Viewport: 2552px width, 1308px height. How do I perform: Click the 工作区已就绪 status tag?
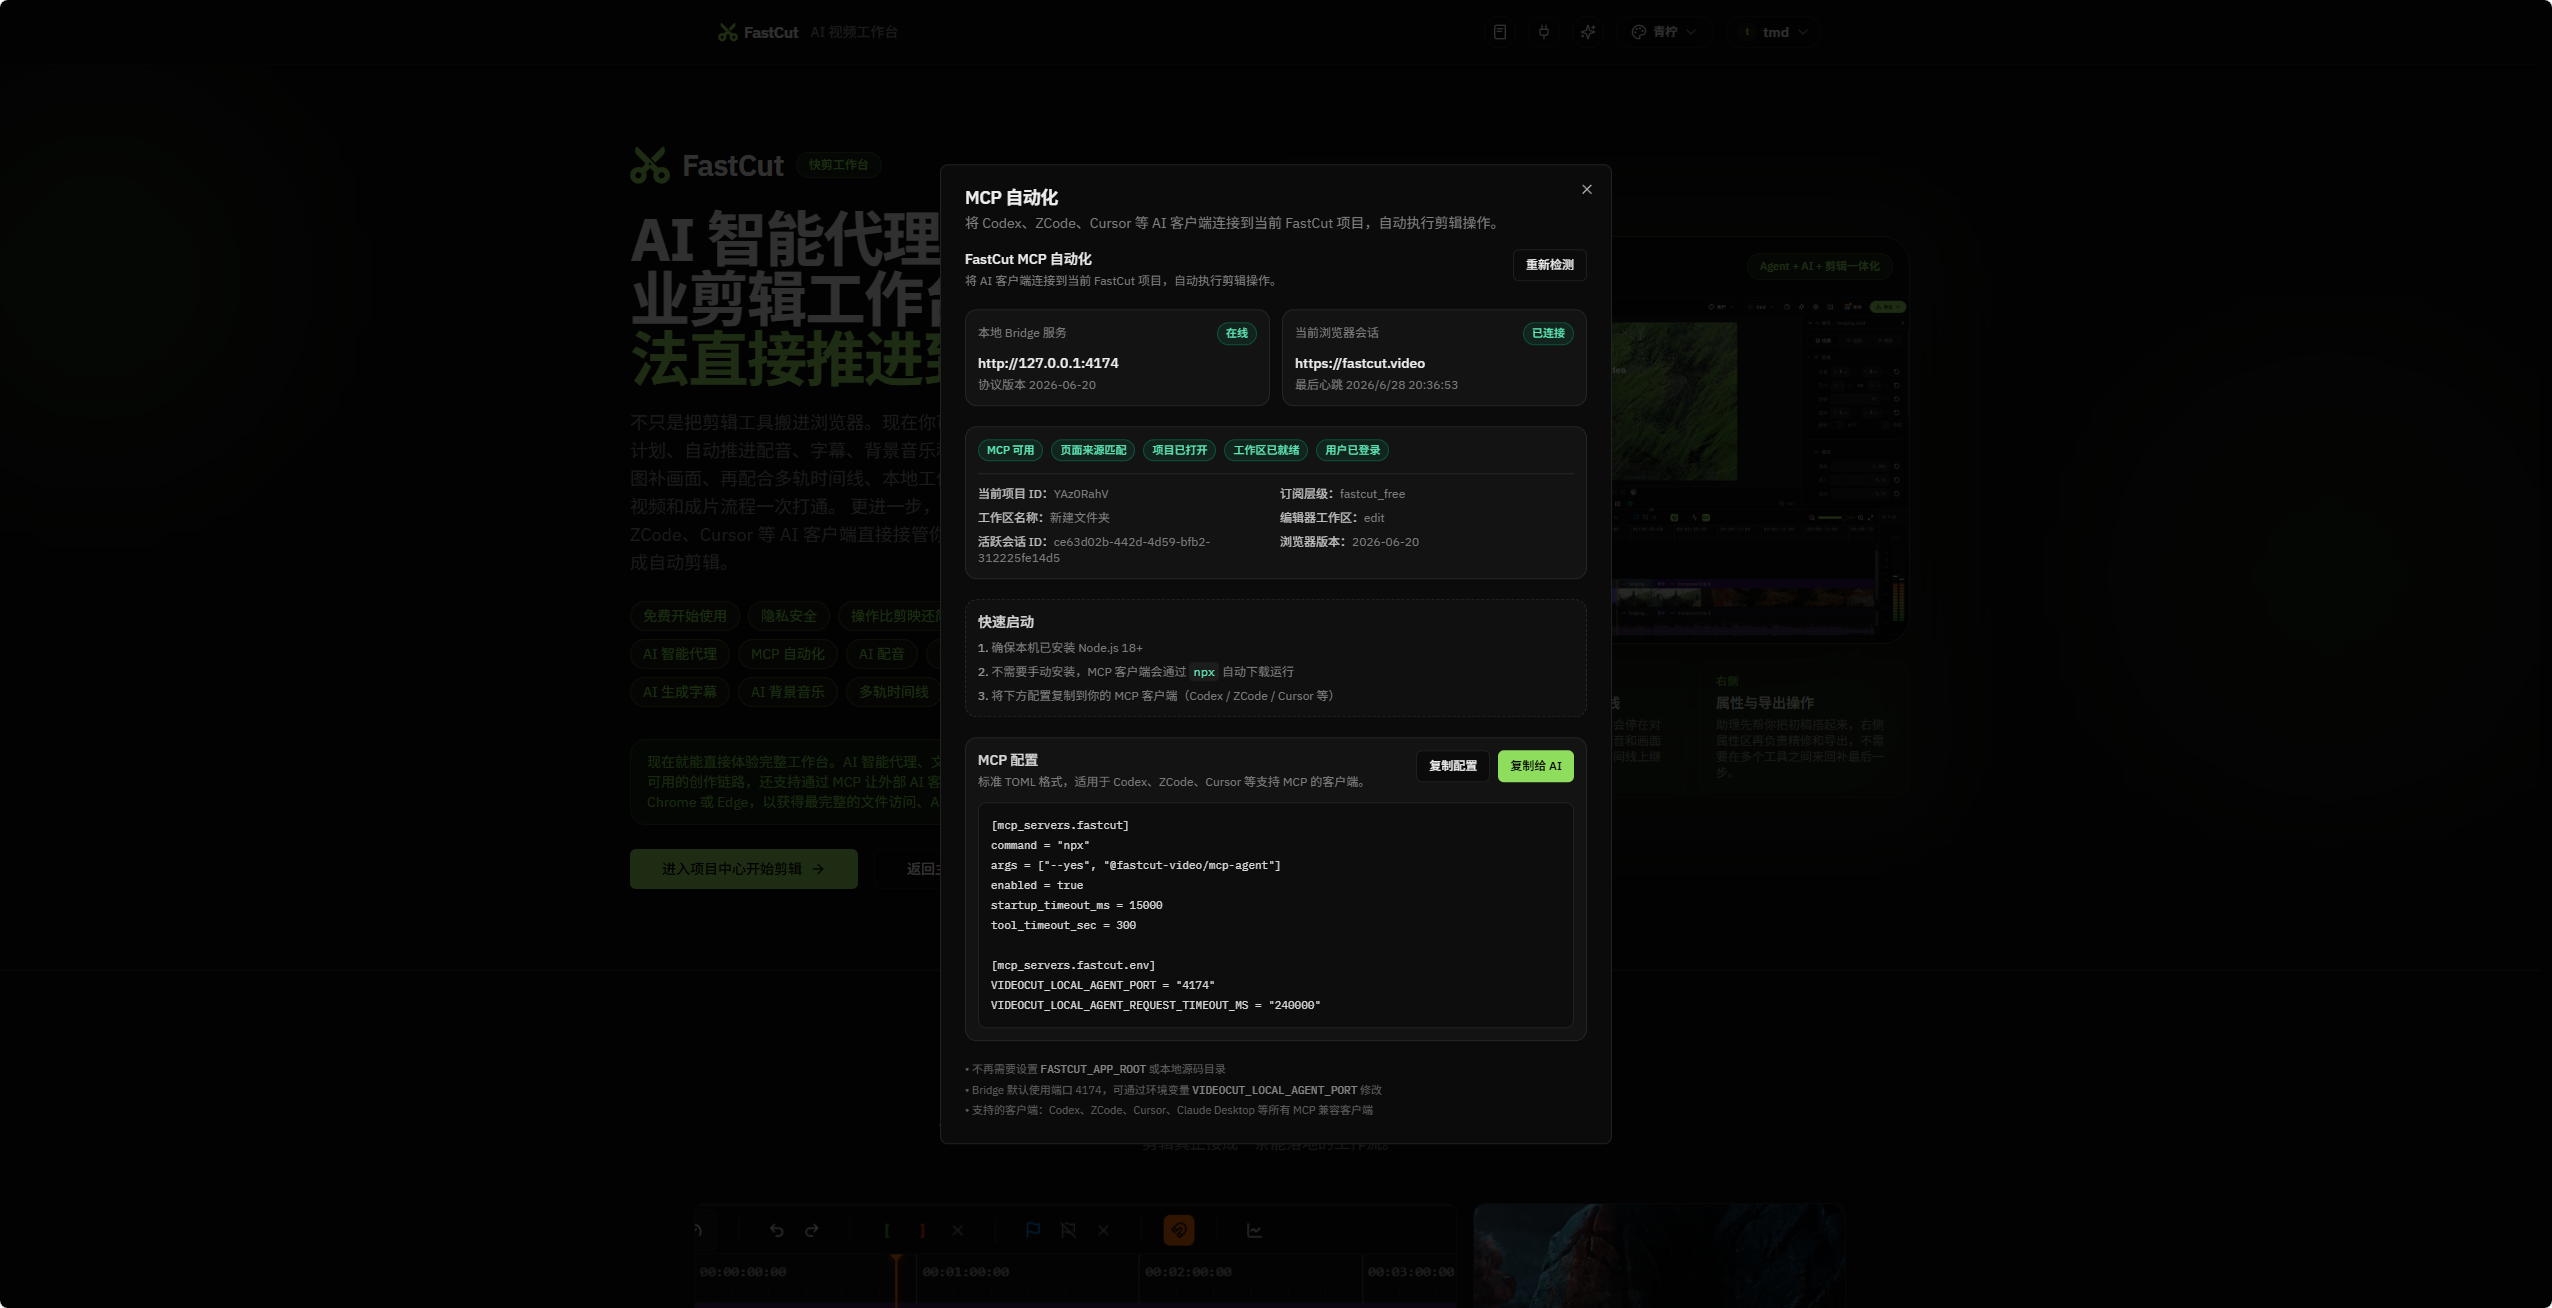(x=1266, y=451)
